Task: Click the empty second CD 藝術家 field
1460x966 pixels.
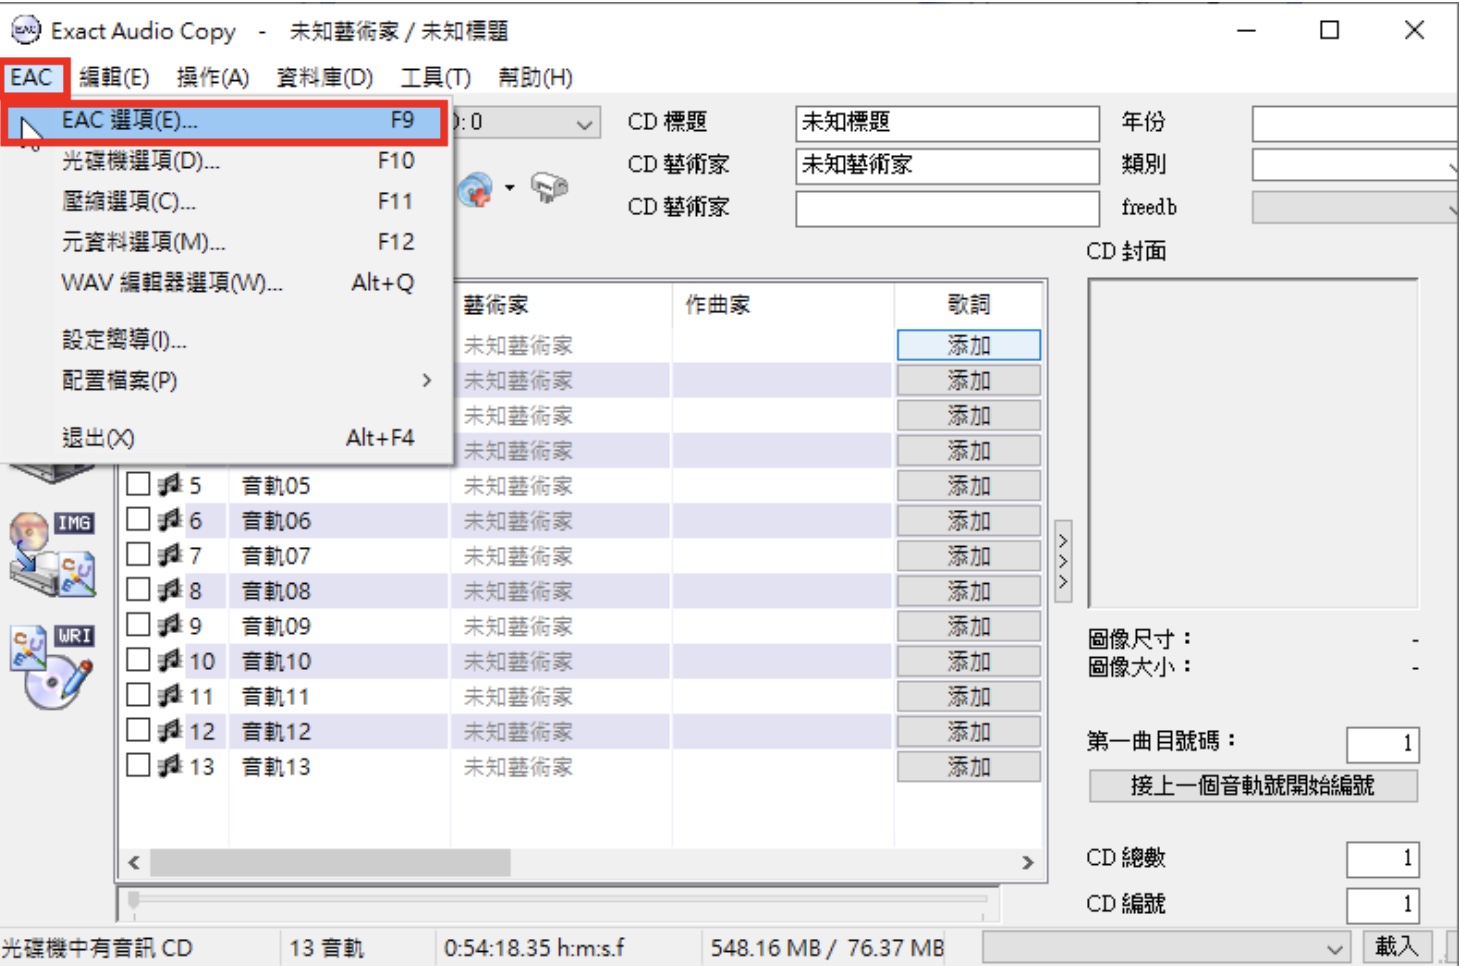Action: pos(947,208)
